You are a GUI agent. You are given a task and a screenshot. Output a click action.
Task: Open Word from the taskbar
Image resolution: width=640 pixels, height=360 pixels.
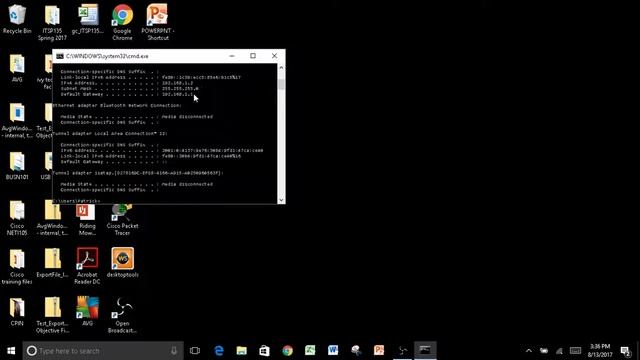(x=333, y=351)
